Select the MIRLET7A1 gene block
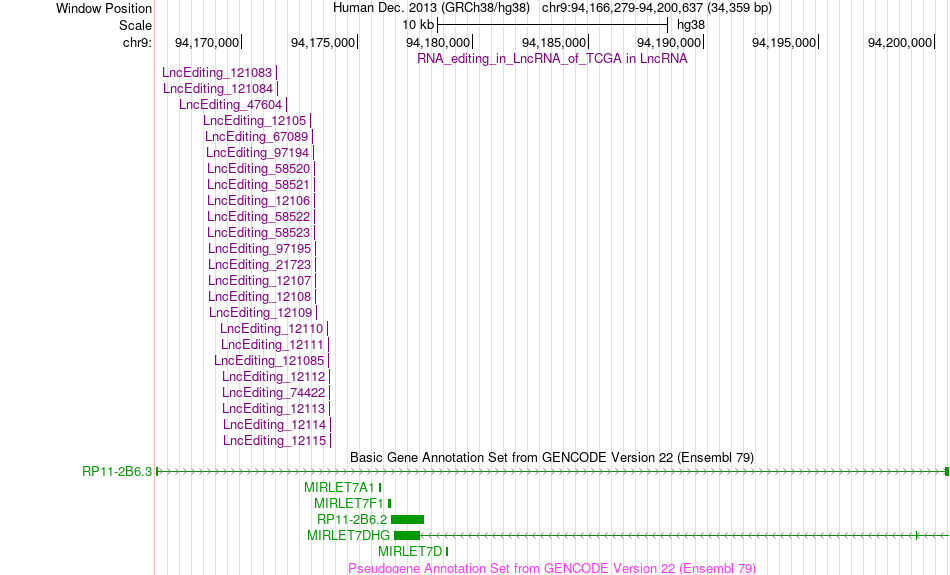 point(380,487)
